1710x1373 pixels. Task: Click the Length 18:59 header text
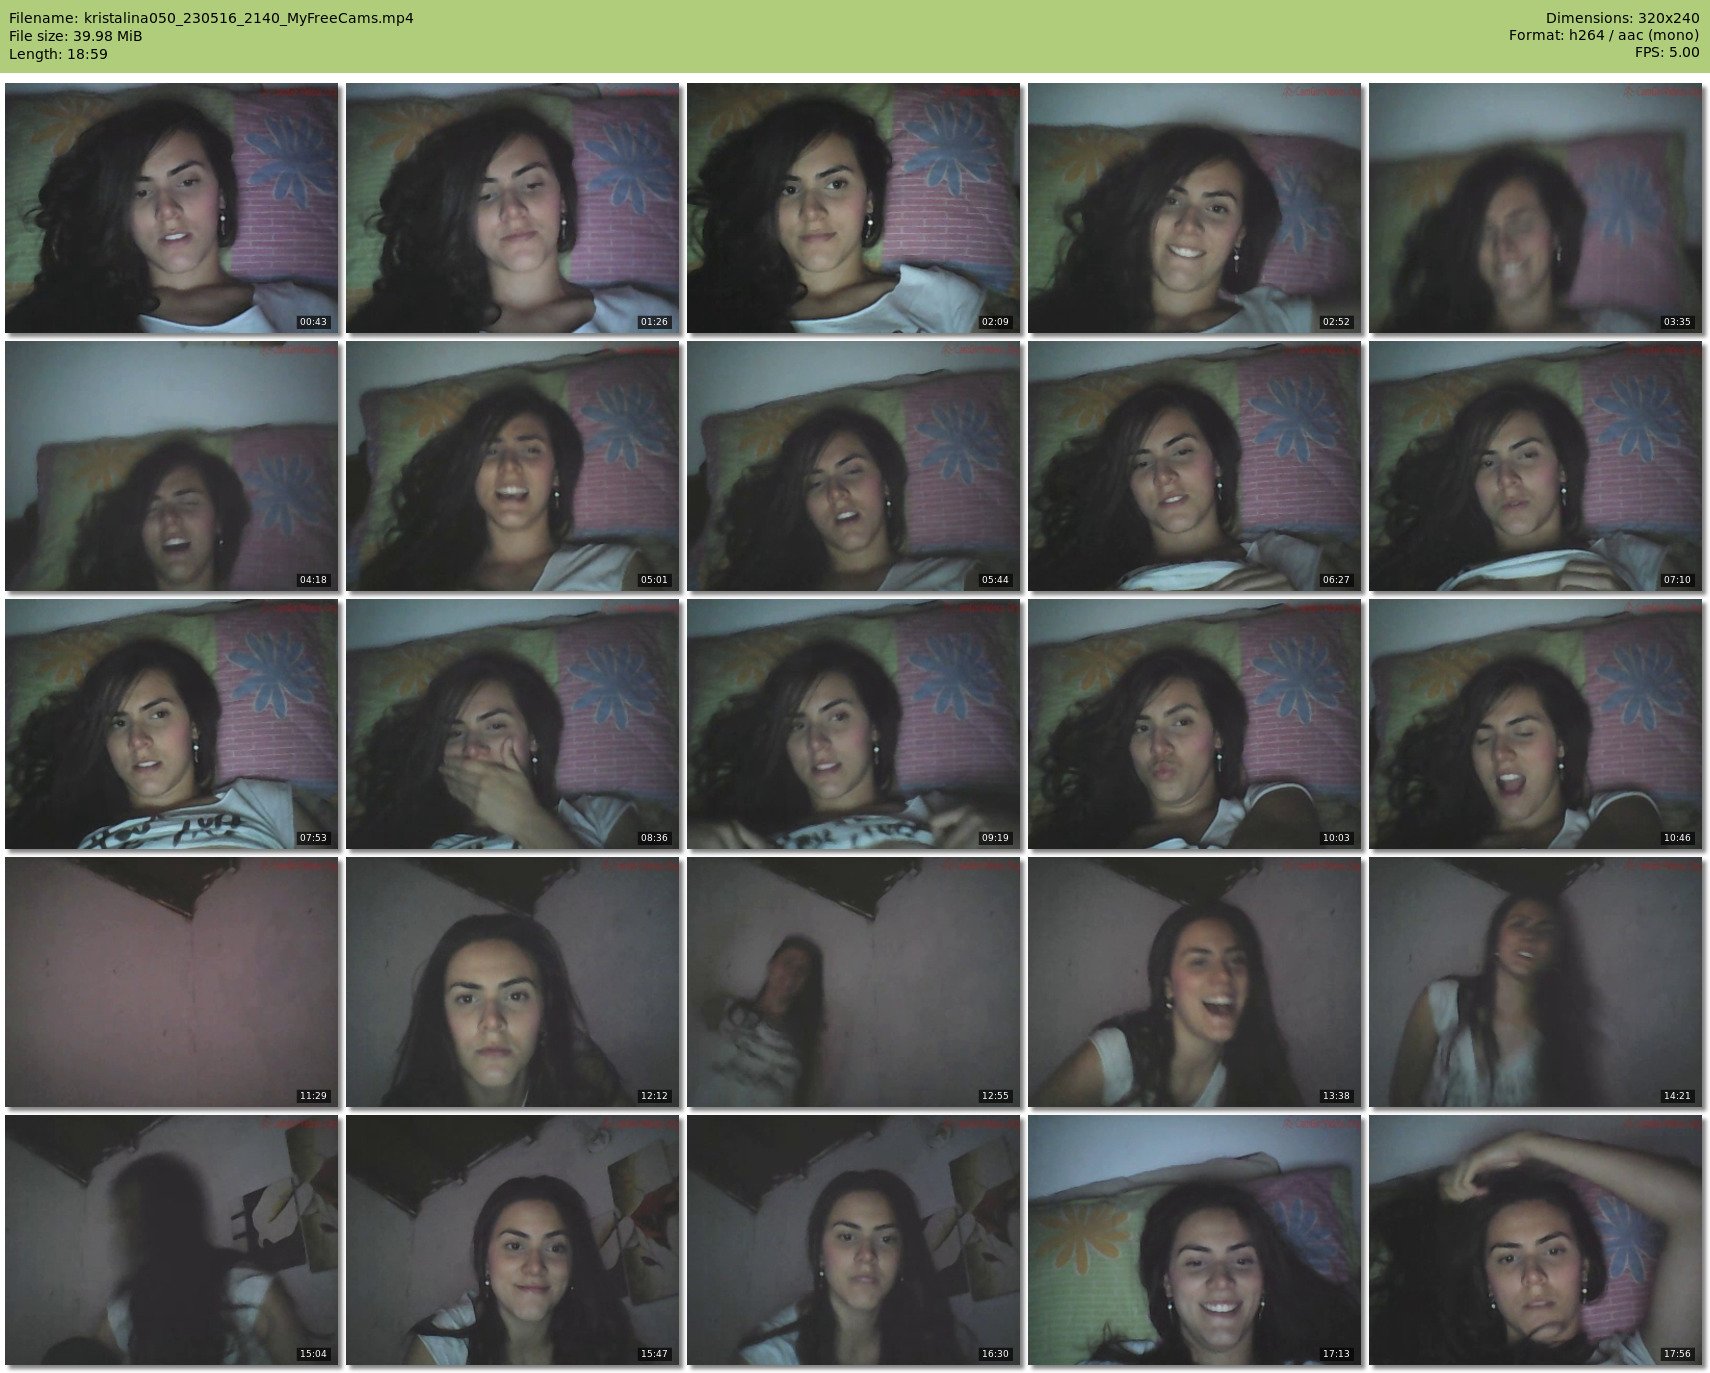(x=58, y=54)
